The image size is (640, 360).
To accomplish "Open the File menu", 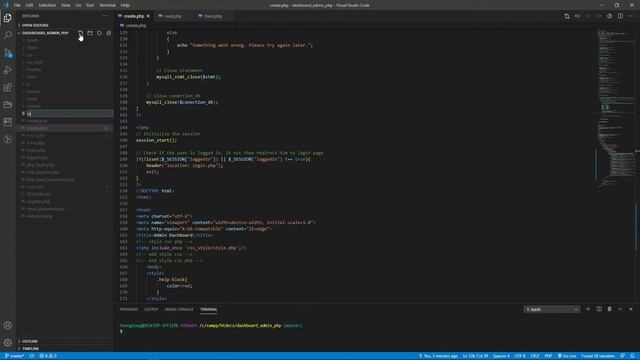I will click(x=17, y=5).
